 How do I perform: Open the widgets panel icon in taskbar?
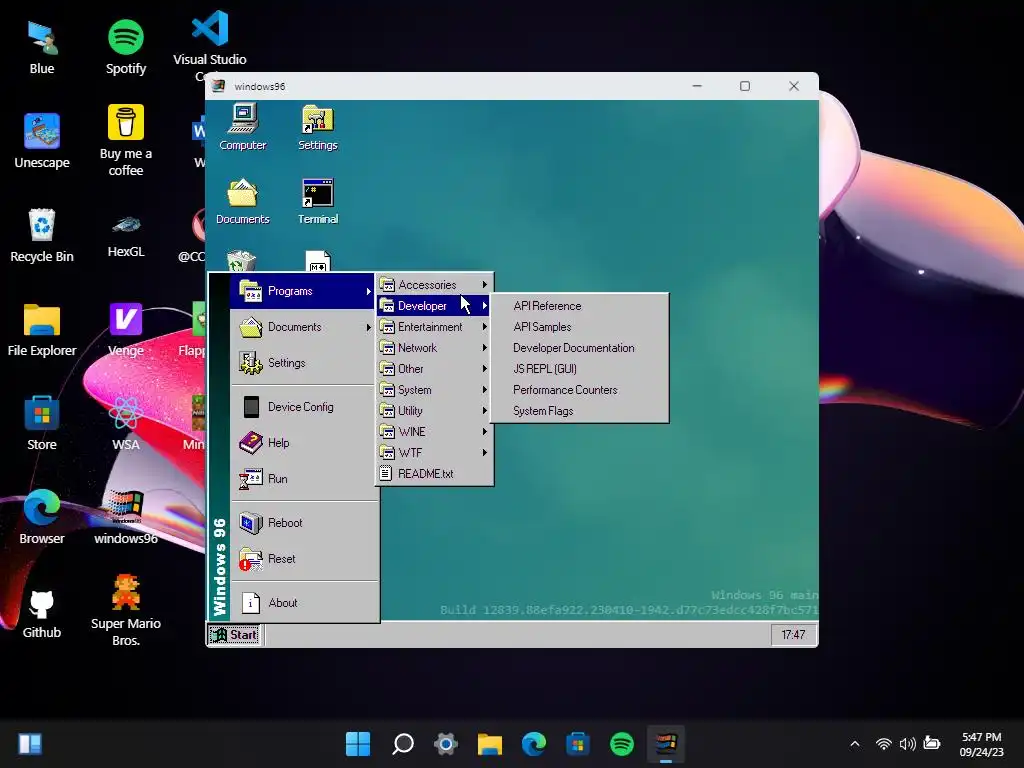click(30, 743)
